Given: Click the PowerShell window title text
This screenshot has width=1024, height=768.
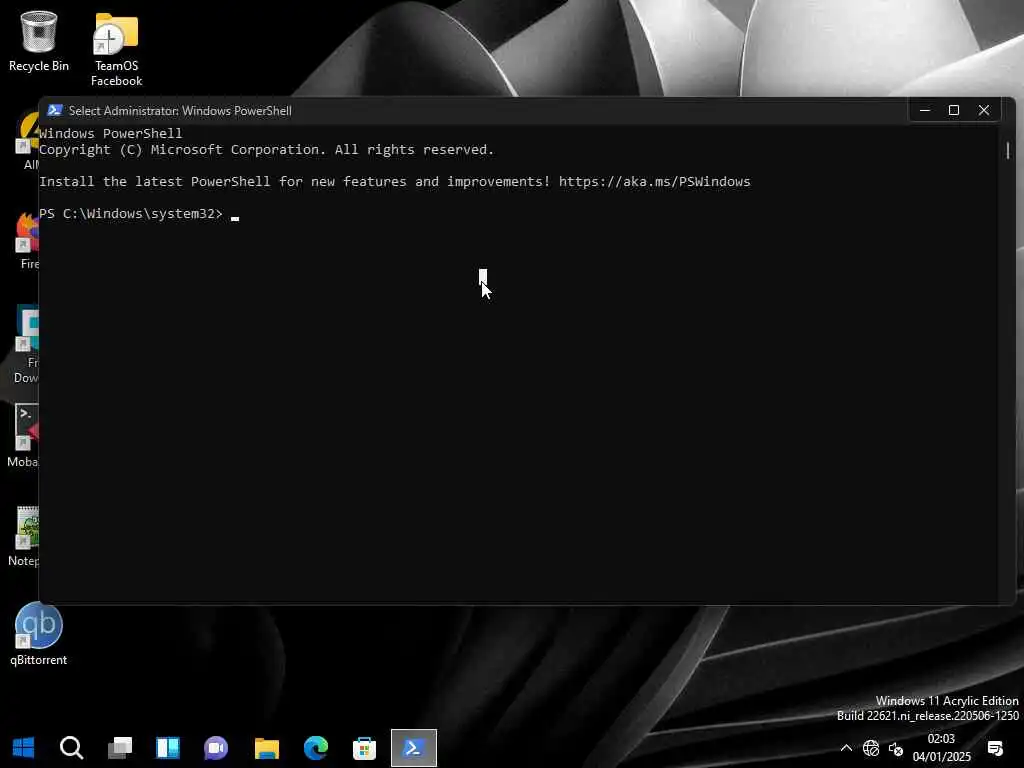Looking at the screenshot, I should pos(180,110).
